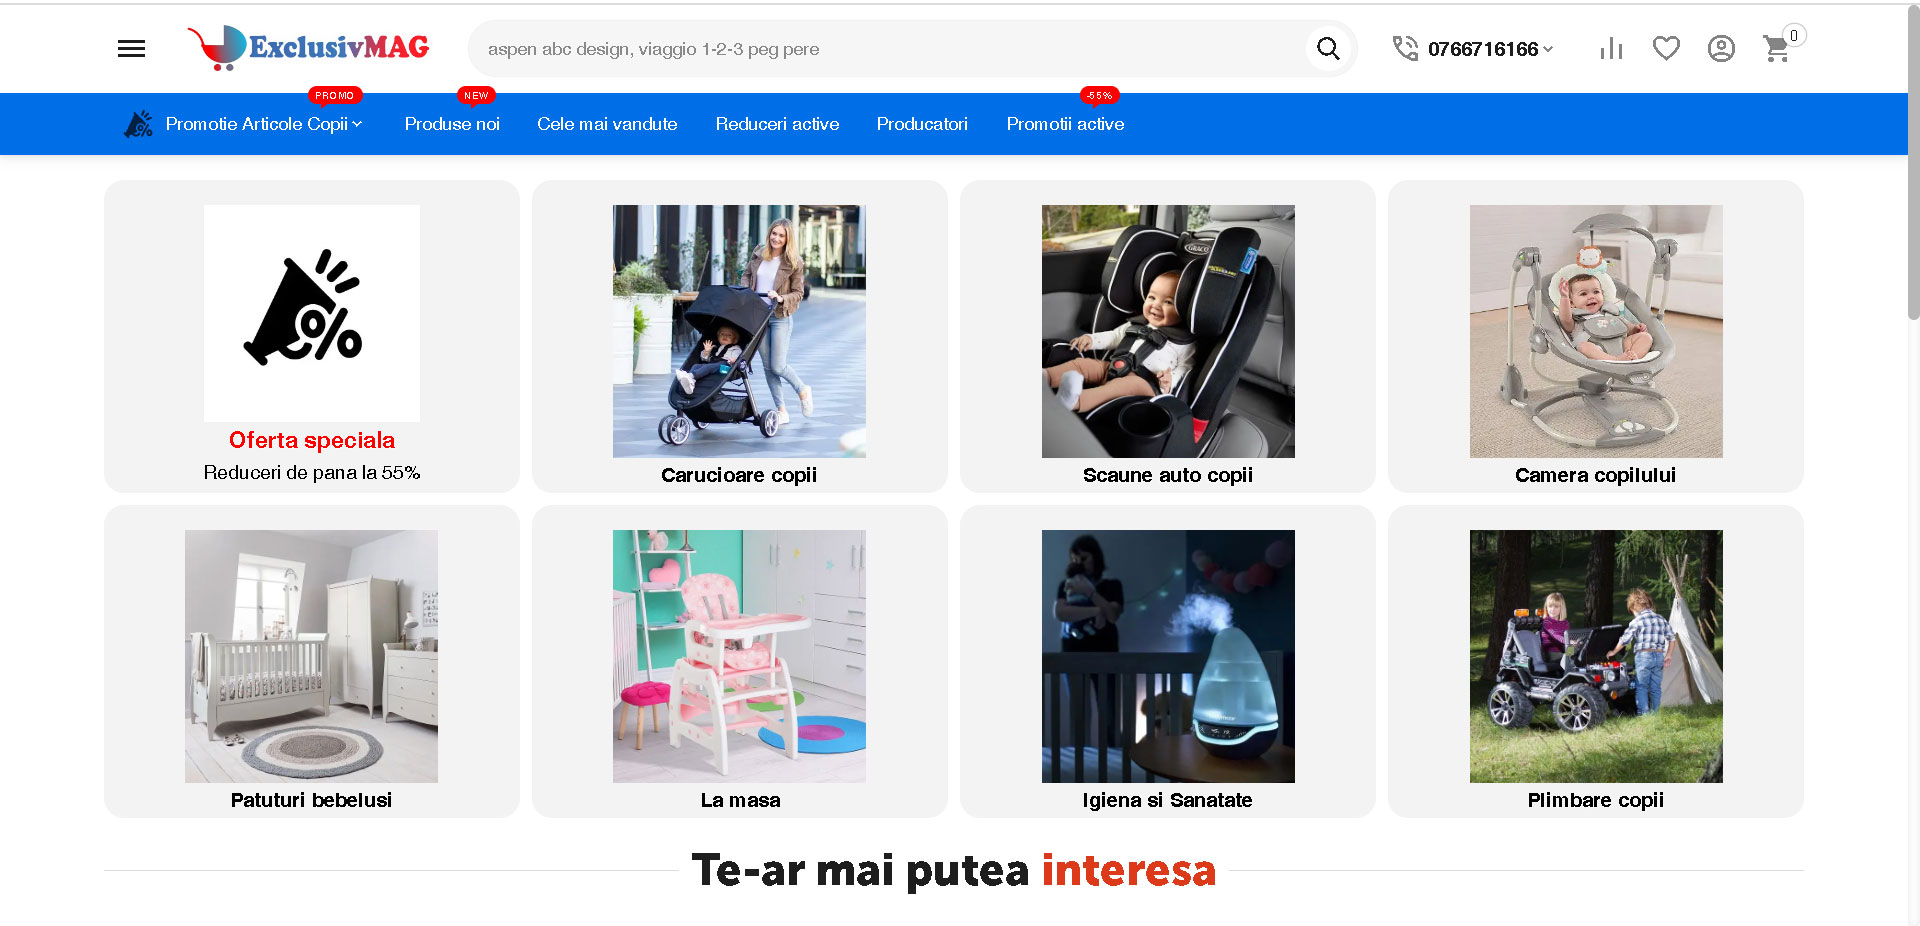Open the compare products bars icon

coord(1611,48)
